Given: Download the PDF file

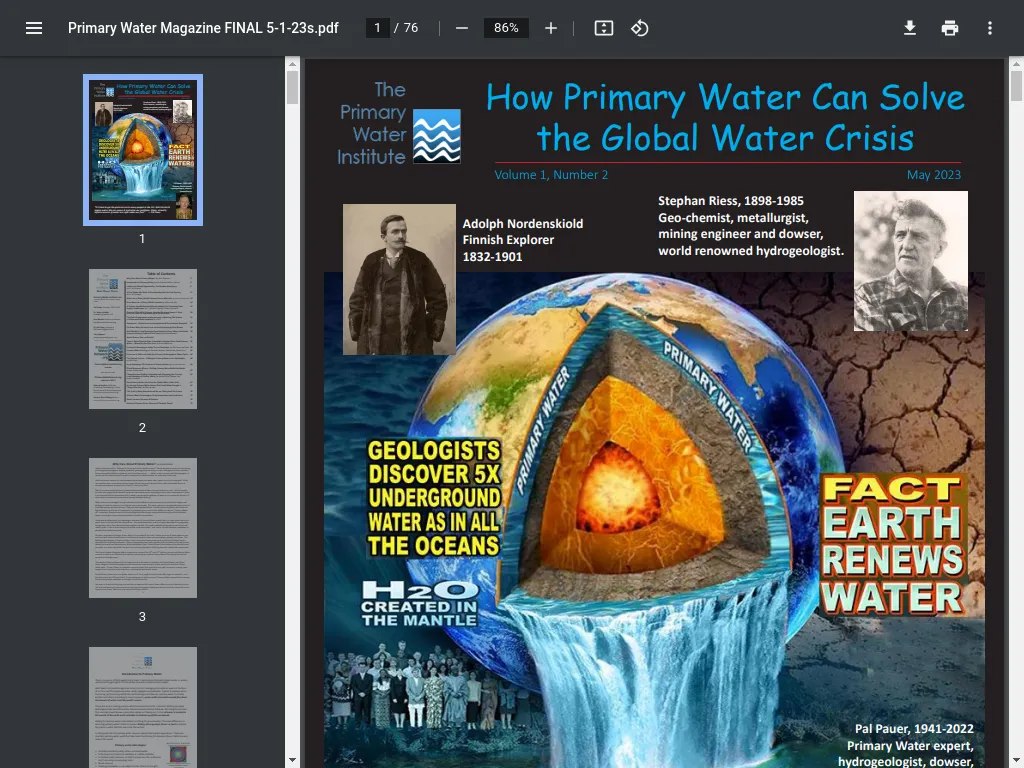Looking at the screenshot, I should tap(910, 28).
